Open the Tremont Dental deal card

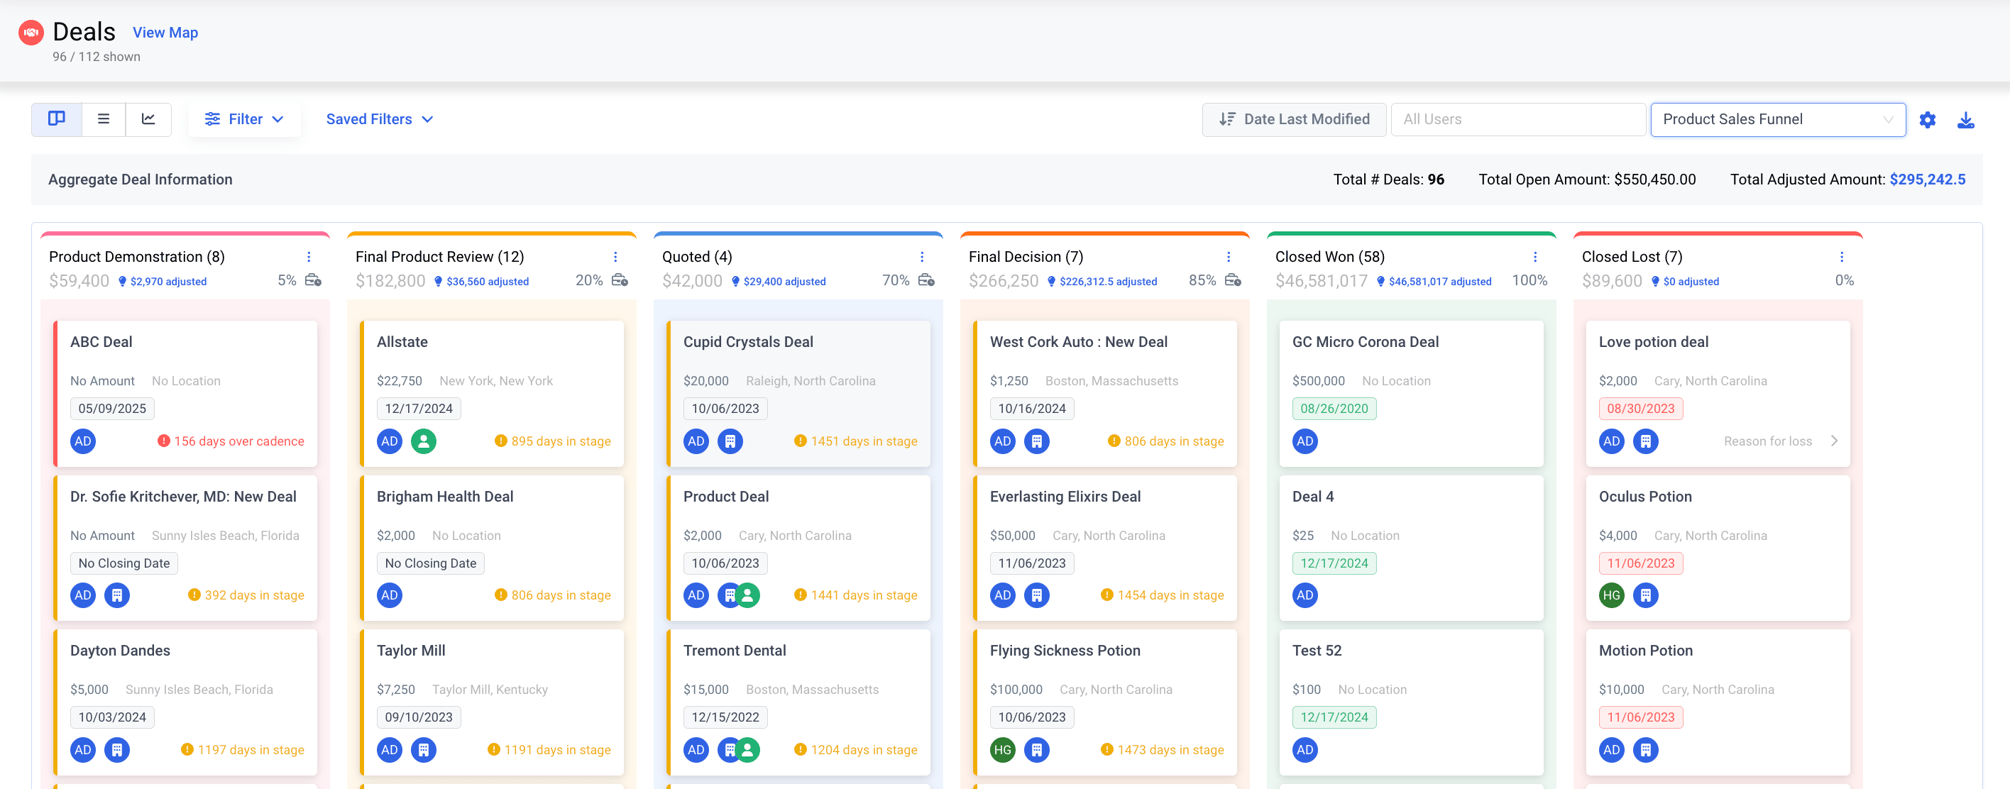tap(798, 702)
